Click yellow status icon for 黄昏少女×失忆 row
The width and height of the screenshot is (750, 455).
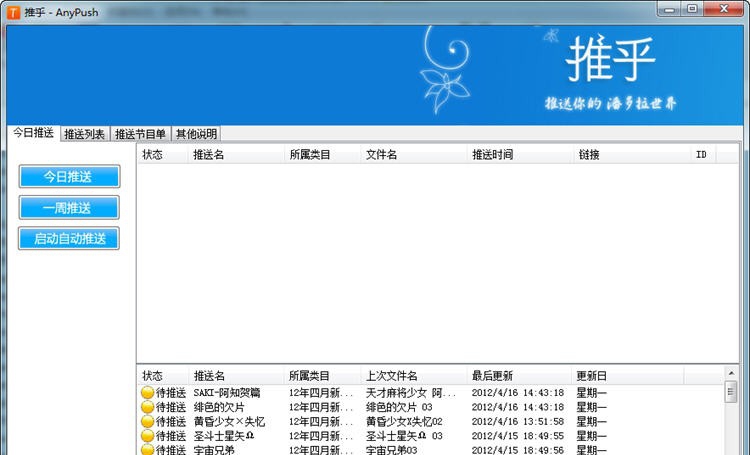point(147,422)
